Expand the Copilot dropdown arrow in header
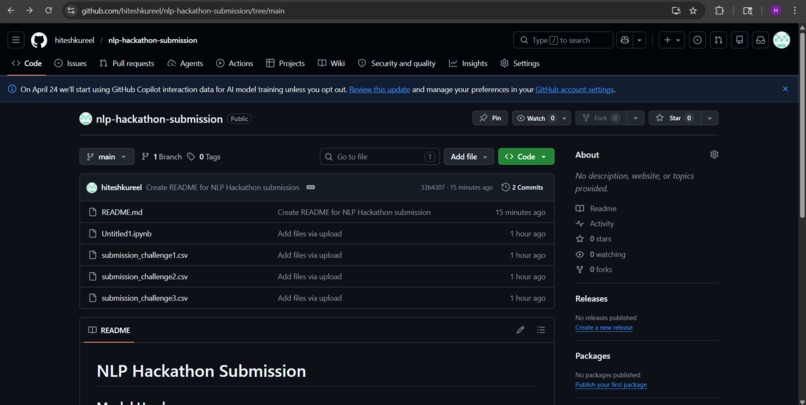 (x=639, y=40)
